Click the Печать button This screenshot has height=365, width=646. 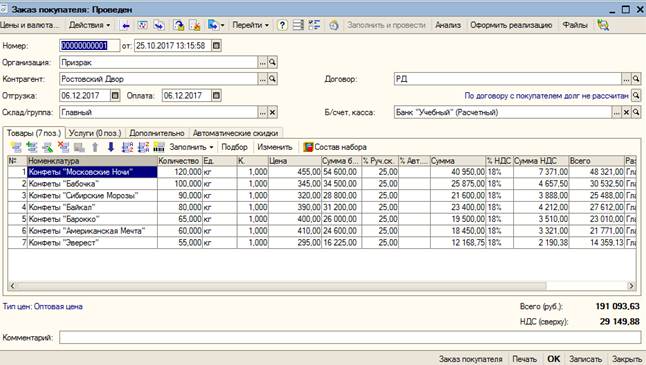[524, 359]
